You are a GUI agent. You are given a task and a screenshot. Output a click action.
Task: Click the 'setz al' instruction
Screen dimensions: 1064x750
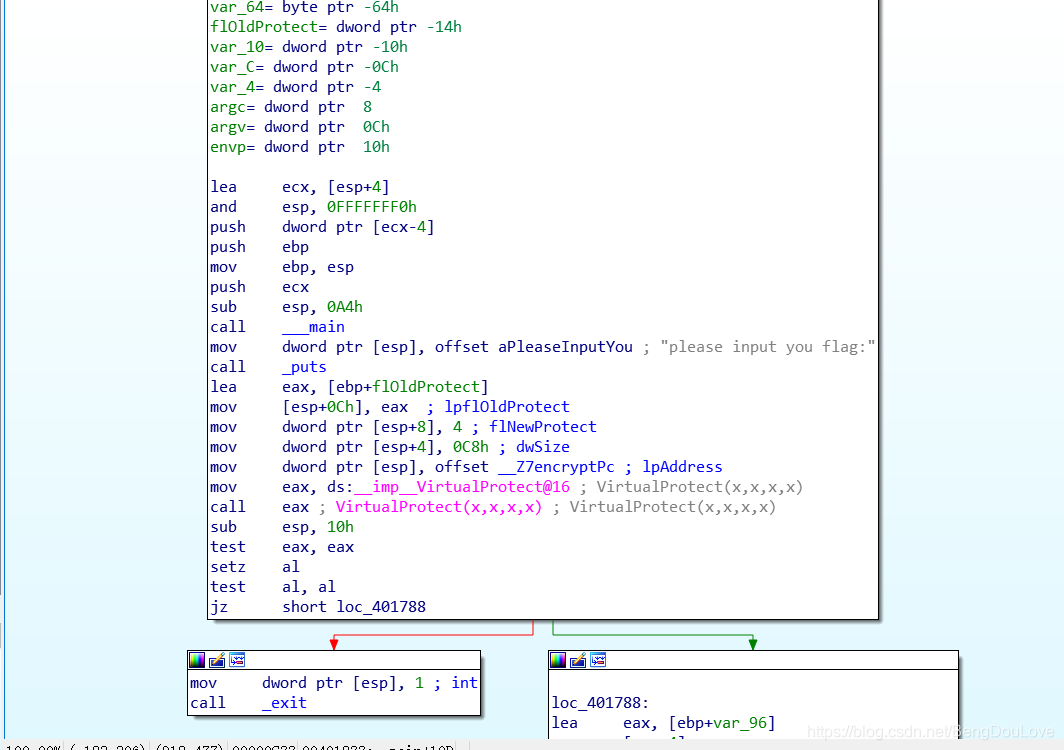pyautogui.click(x=254, y=567)
